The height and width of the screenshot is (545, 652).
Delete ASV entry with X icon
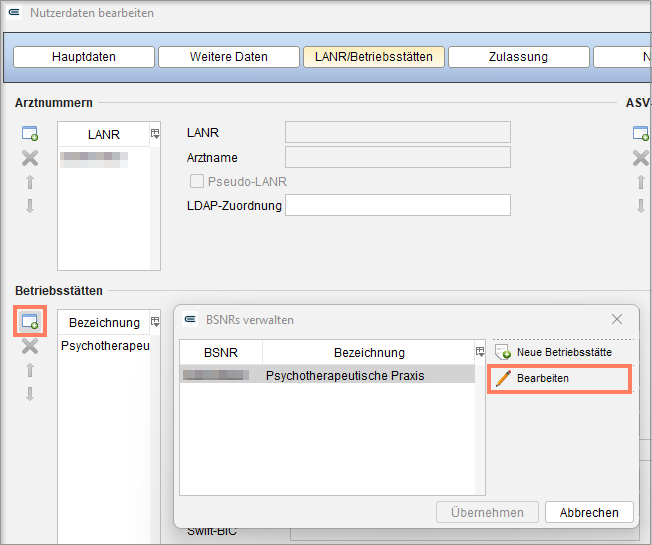point(641,158)
